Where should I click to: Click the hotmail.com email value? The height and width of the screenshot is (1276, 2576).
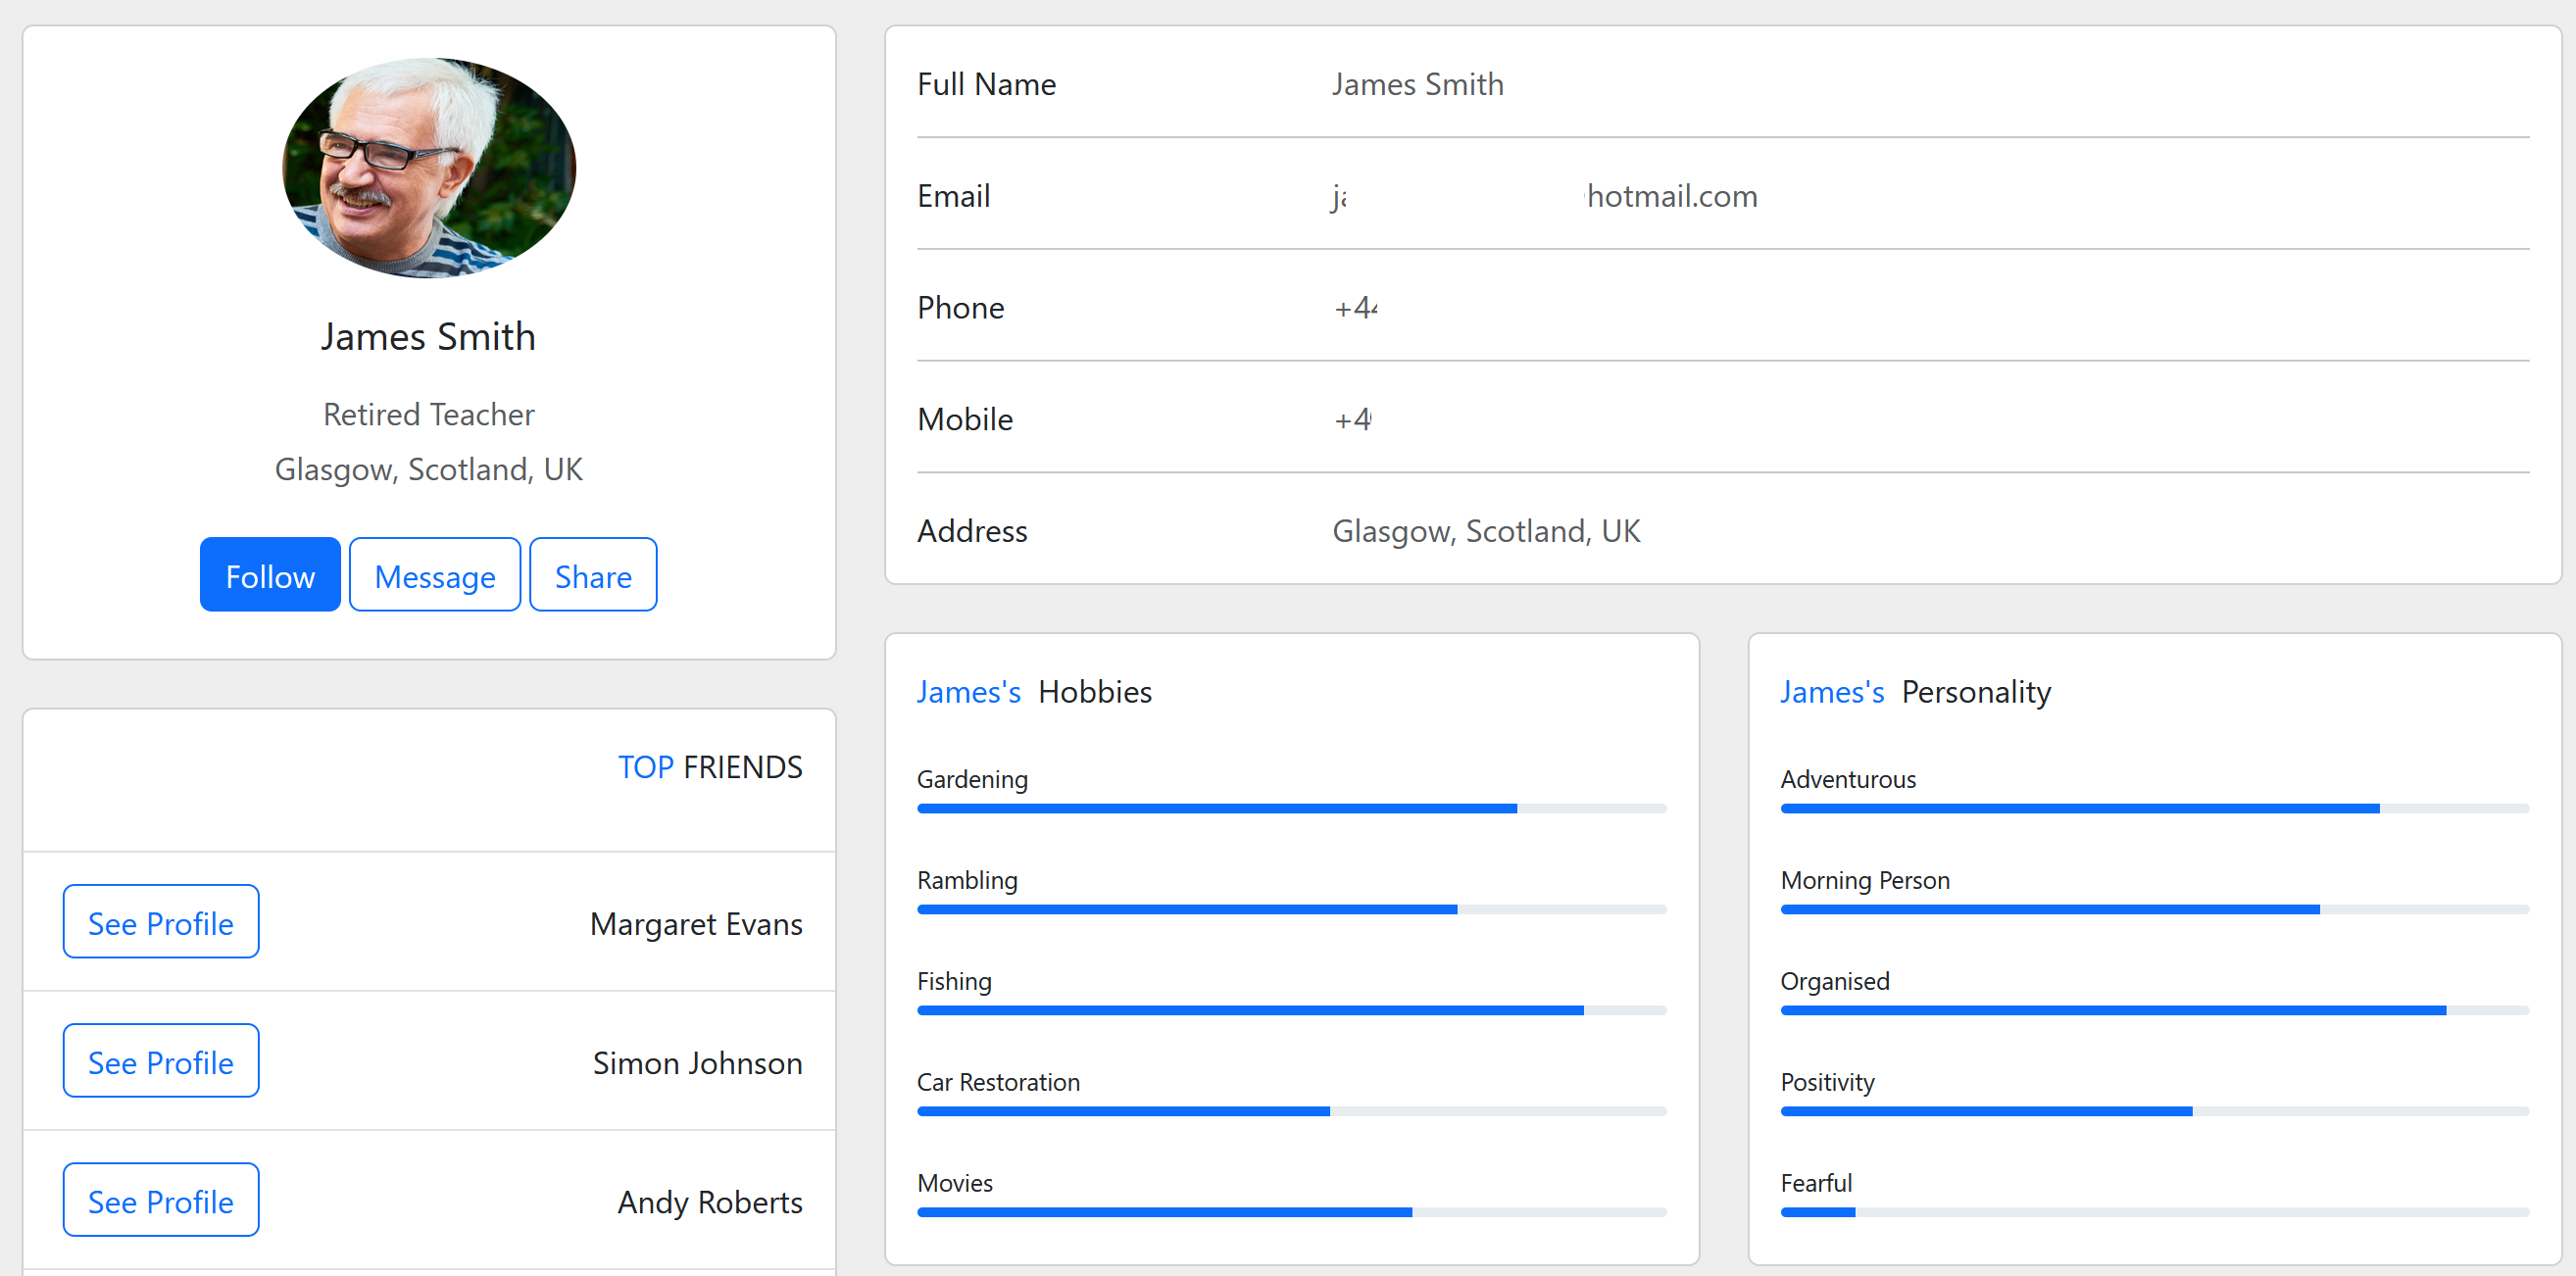coord(1671,196)
